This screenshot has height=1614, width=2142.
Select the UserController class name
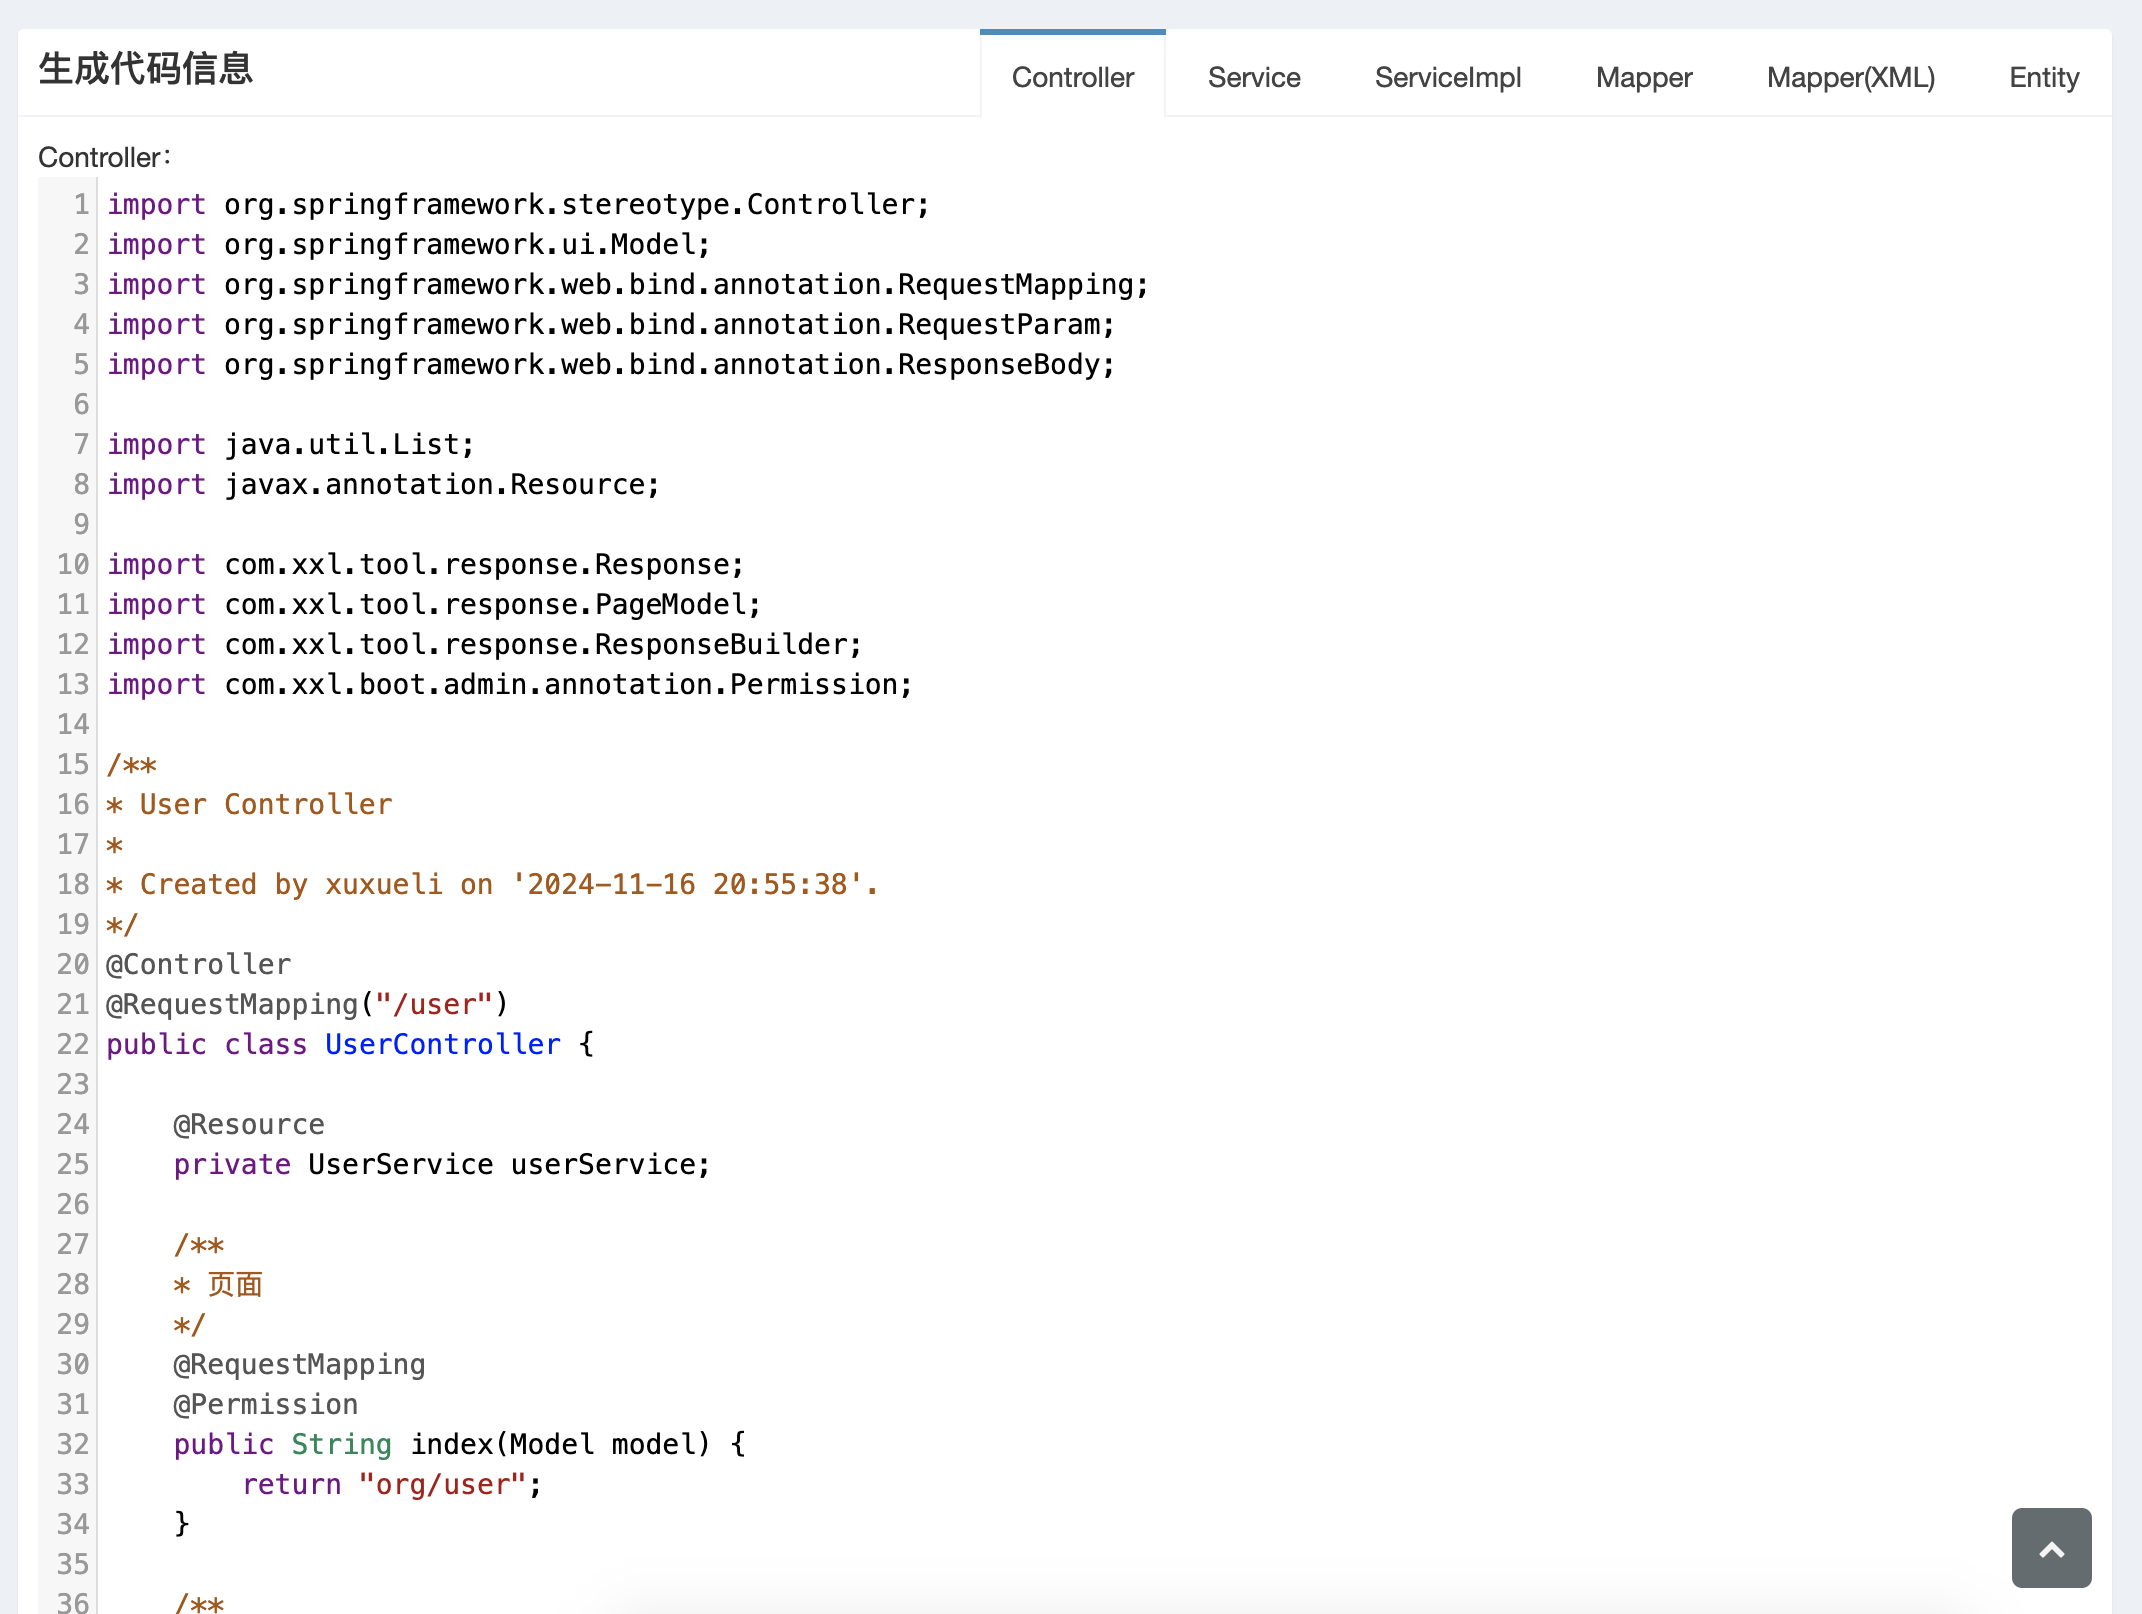(441, 1043)
